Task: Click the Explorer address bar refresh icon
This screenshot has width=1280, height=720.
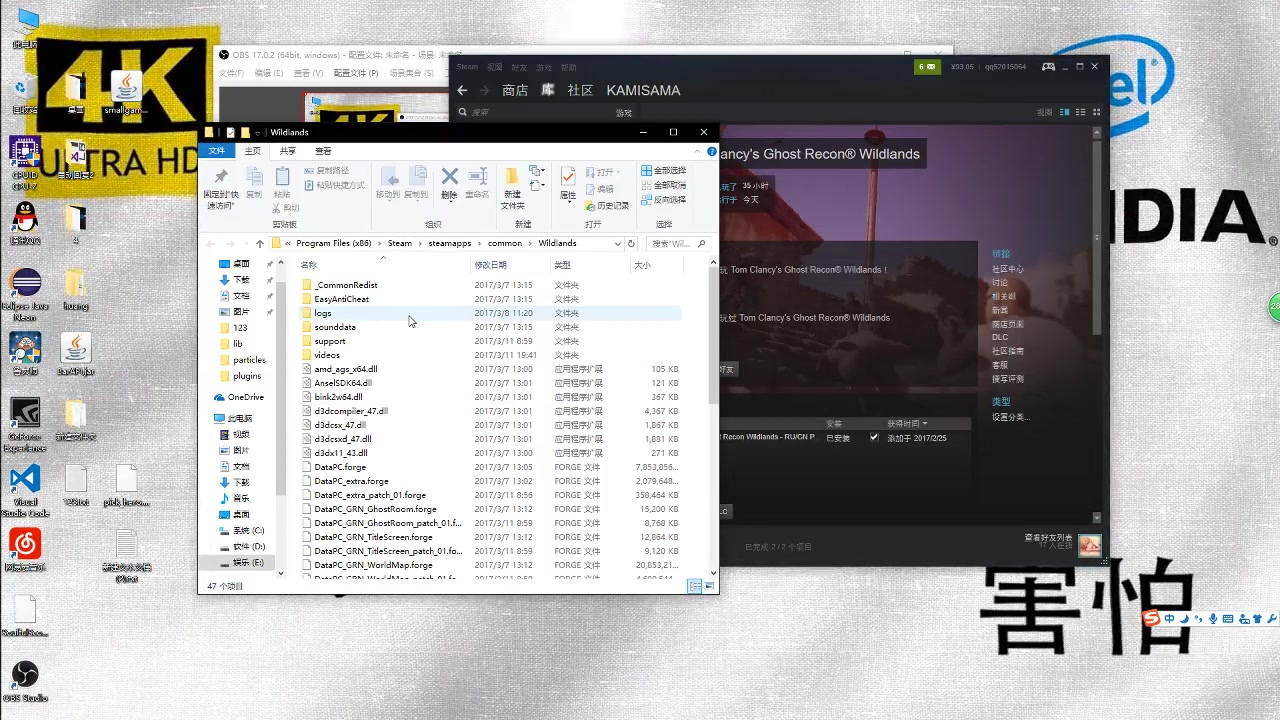Action: coord(631,243)
